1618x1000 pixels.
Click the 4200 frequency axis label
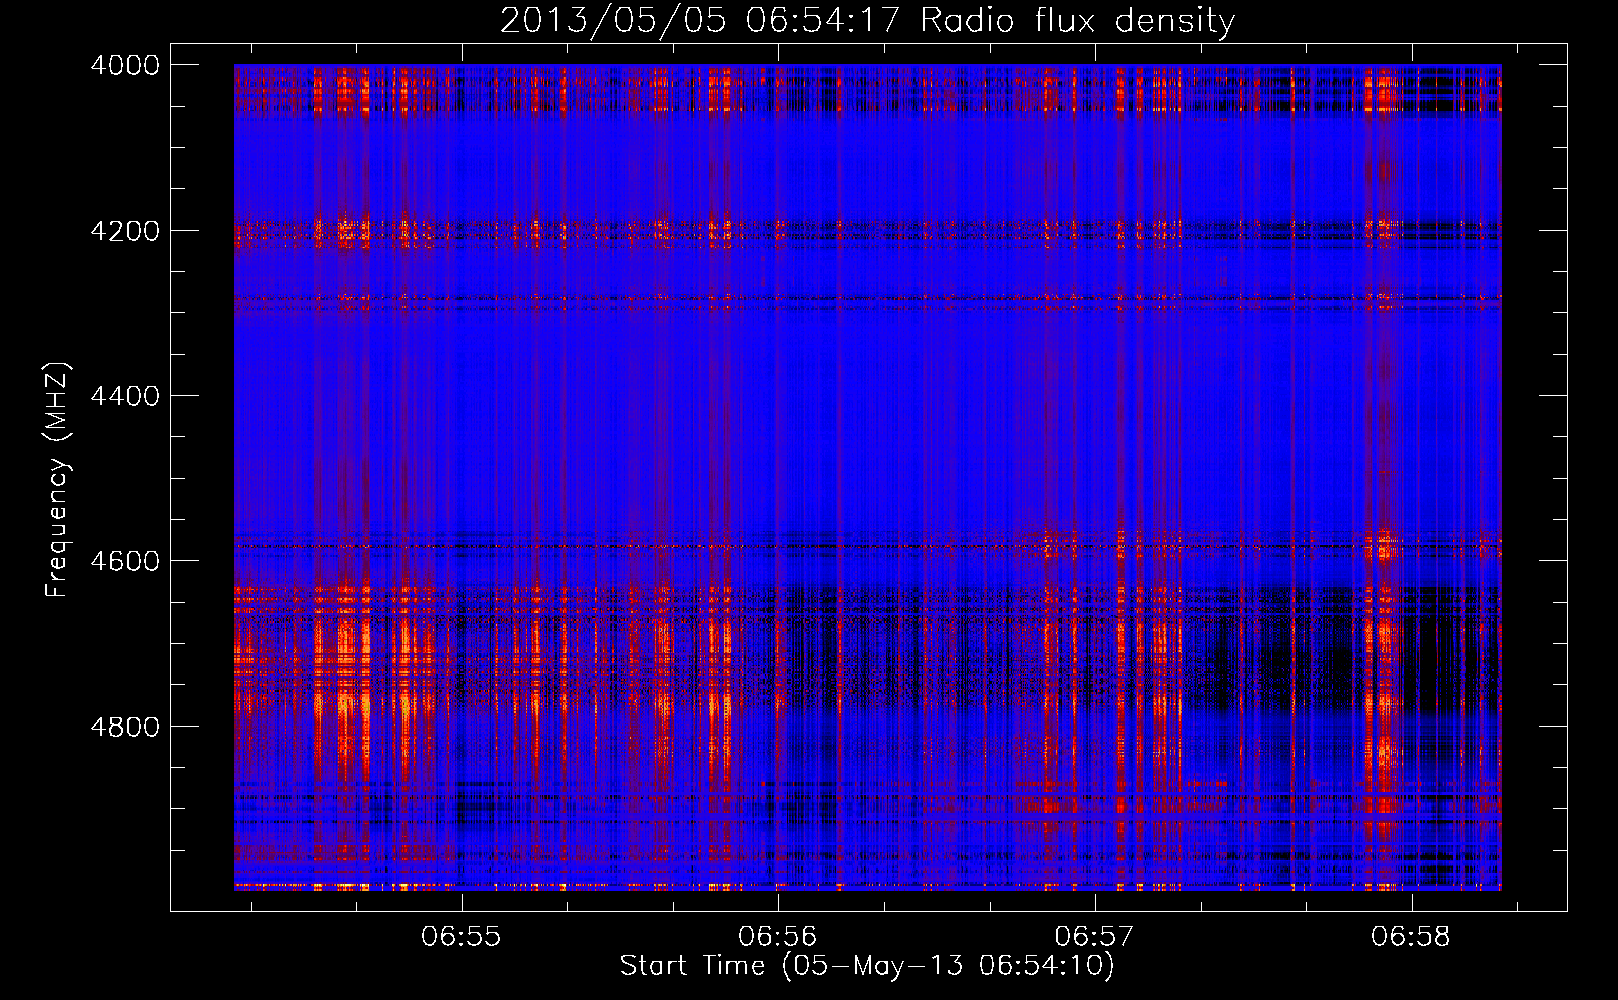[125, 231]
